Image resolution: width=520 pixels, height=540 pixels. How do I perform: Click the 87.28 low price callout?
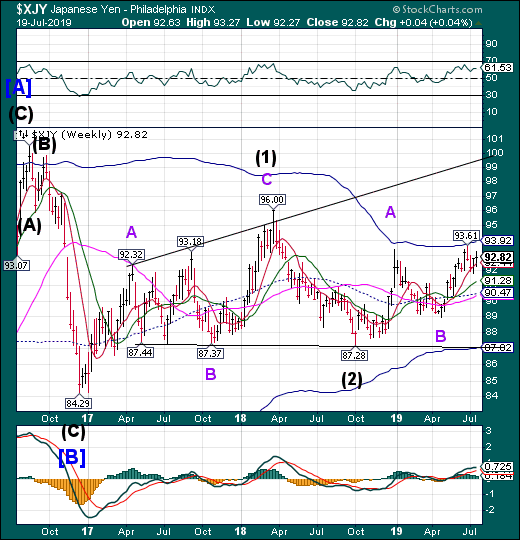[x=354, y=355]
